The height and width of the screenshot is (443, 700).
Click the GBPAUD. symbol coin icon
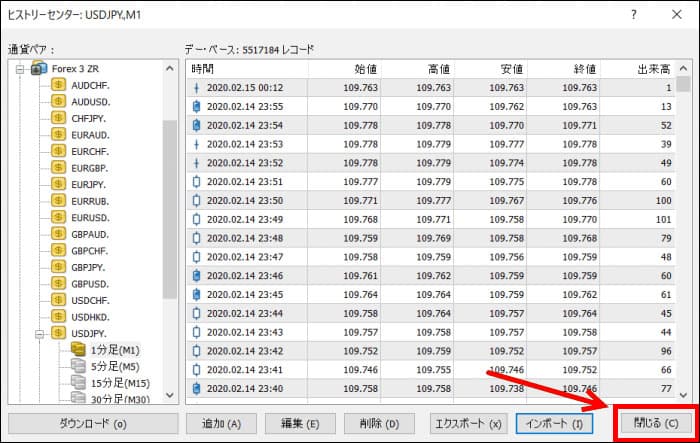(x=58, y=234)
